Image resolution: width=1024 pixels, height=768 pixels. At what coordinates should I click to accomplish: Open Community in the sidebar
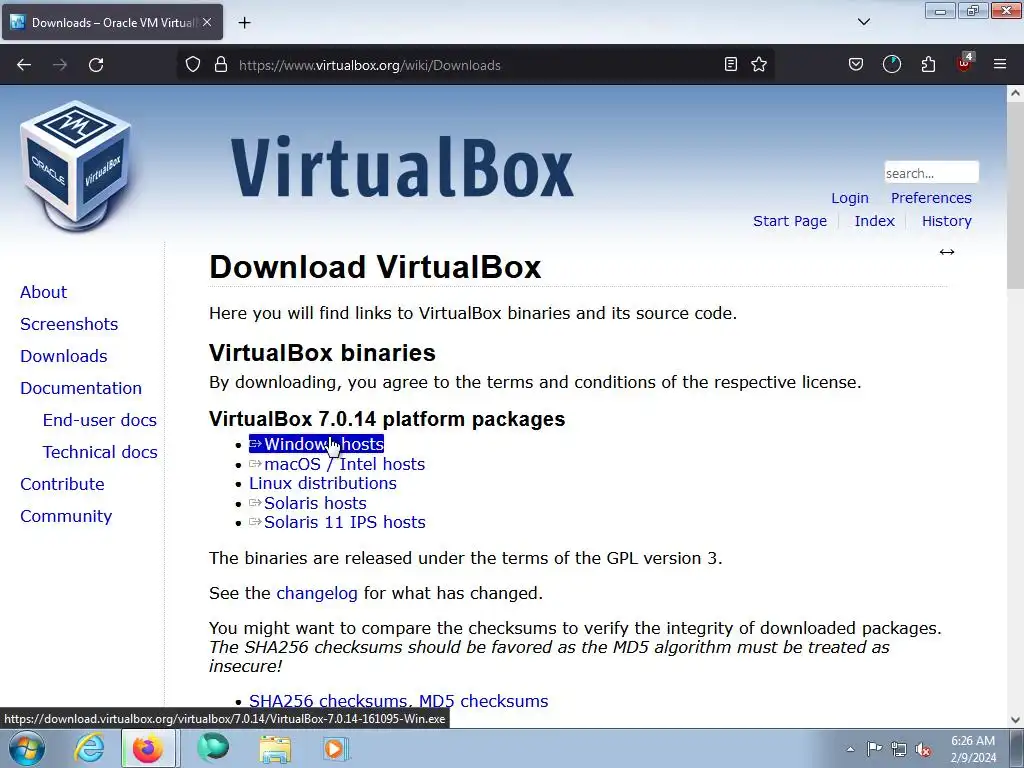pos(66,516)
